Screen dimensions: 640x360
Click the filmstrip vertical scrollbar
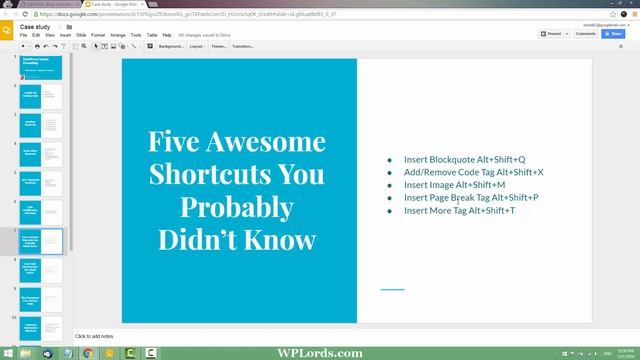71,152
